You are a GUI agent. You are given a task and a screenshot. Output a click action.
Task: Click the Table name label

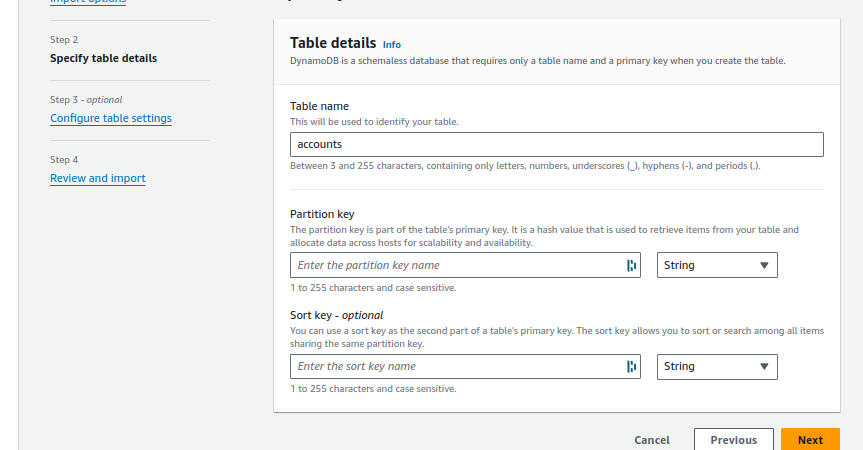[319, 106]
